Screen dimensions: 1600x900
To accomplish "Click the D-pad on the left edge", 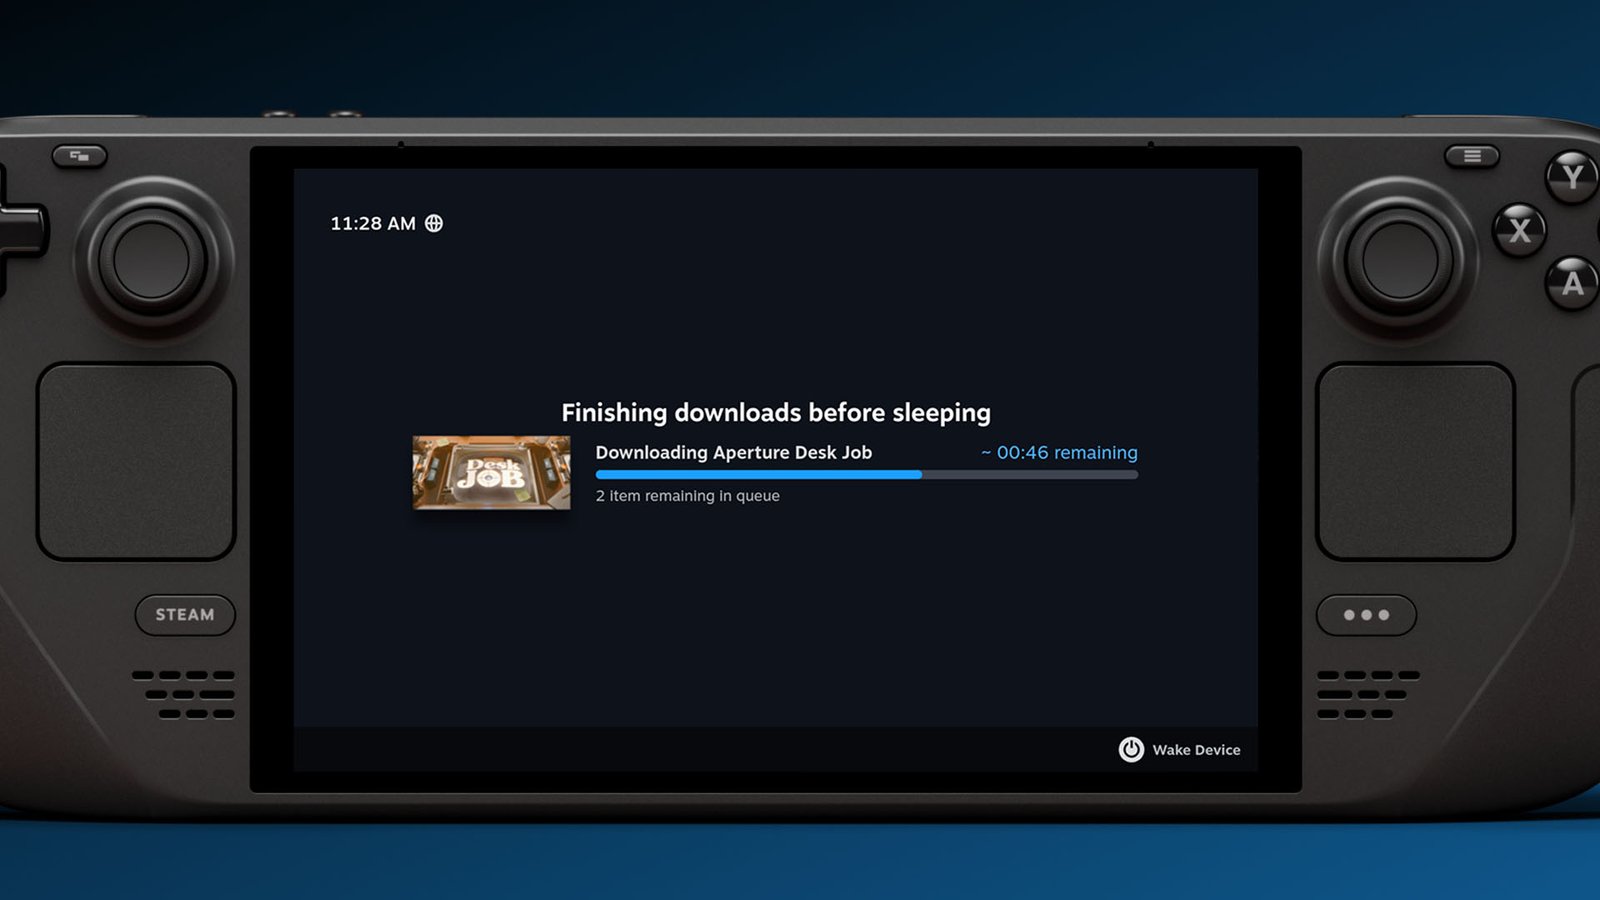I will pos(20,230).
